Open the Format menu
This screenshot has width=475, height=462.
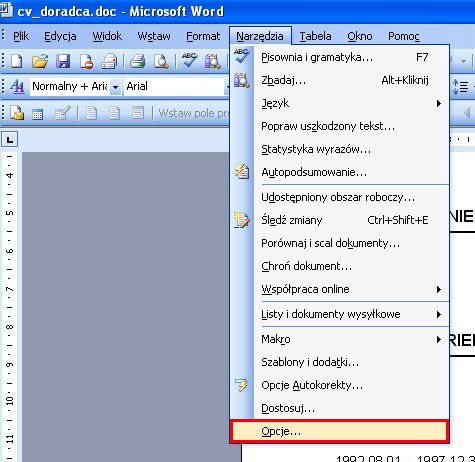tap(203, 36)
